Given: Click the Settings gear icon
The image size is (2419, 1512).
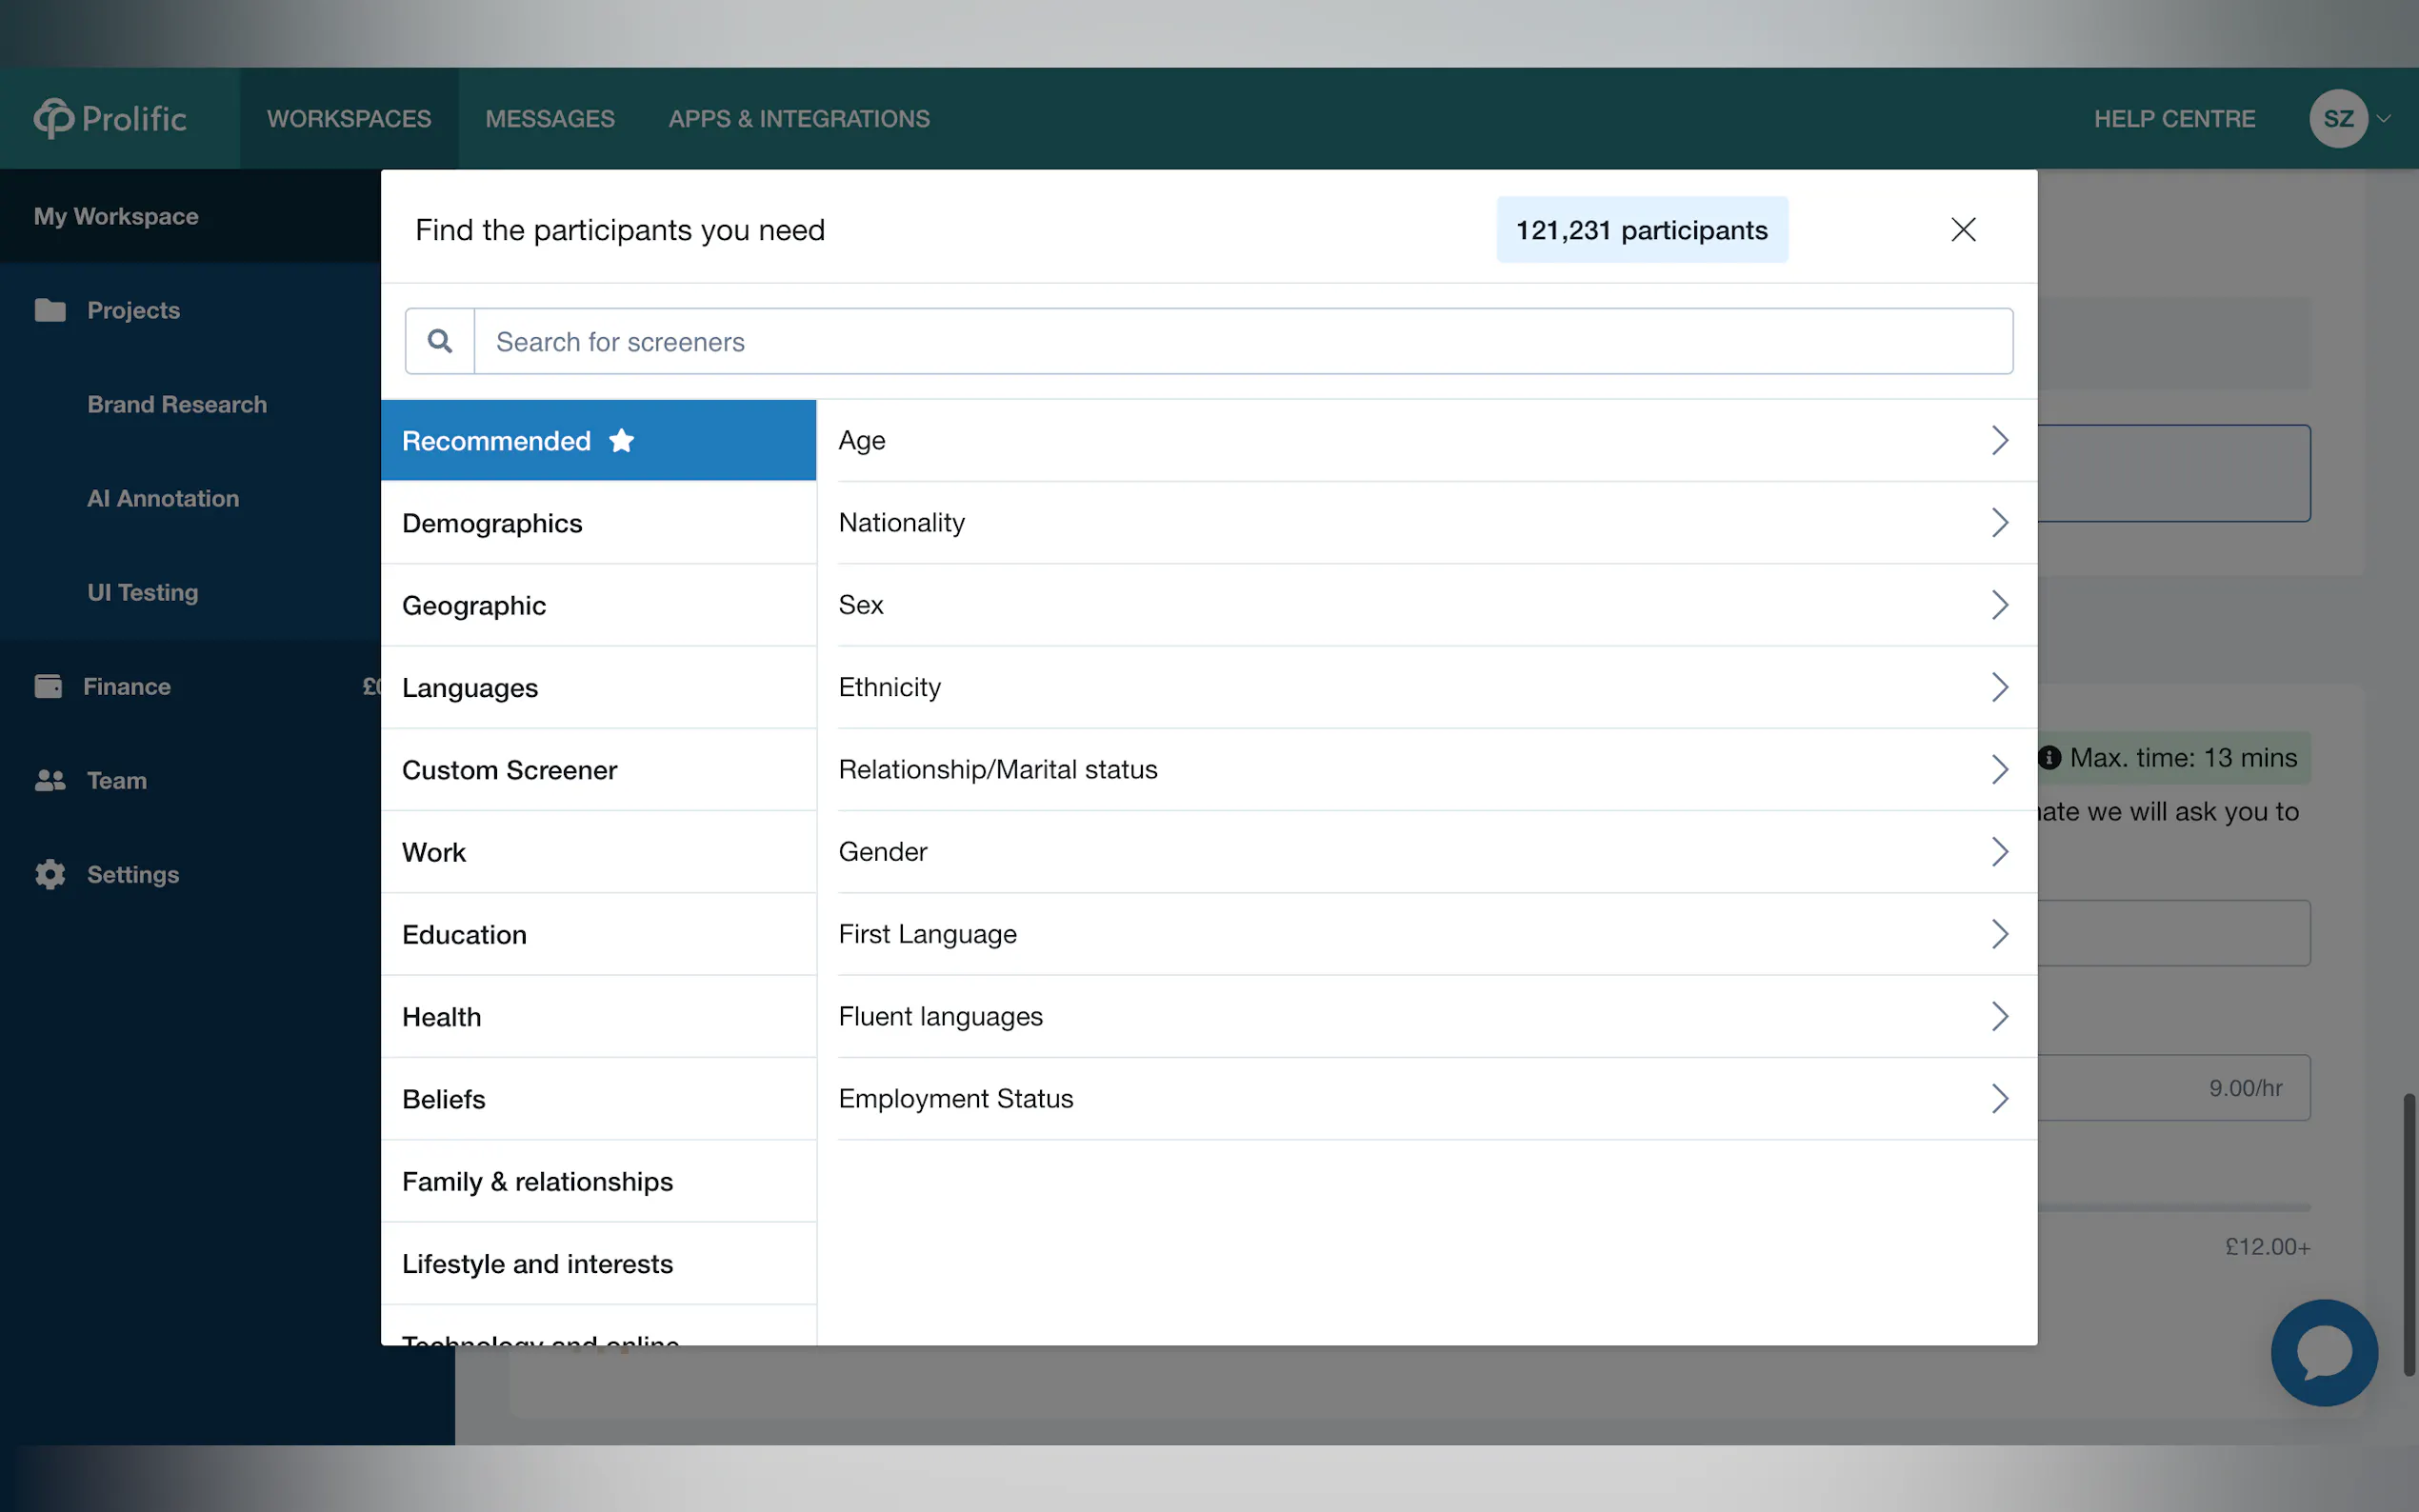Looking at the screenshot, I should [50, 874].
